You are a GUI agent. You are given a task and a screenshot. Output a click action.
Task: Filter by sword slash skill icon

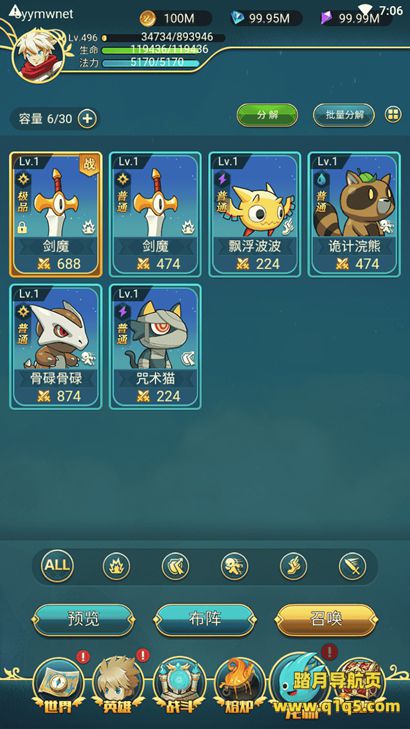pyautogui.click(x=352, y=566)
